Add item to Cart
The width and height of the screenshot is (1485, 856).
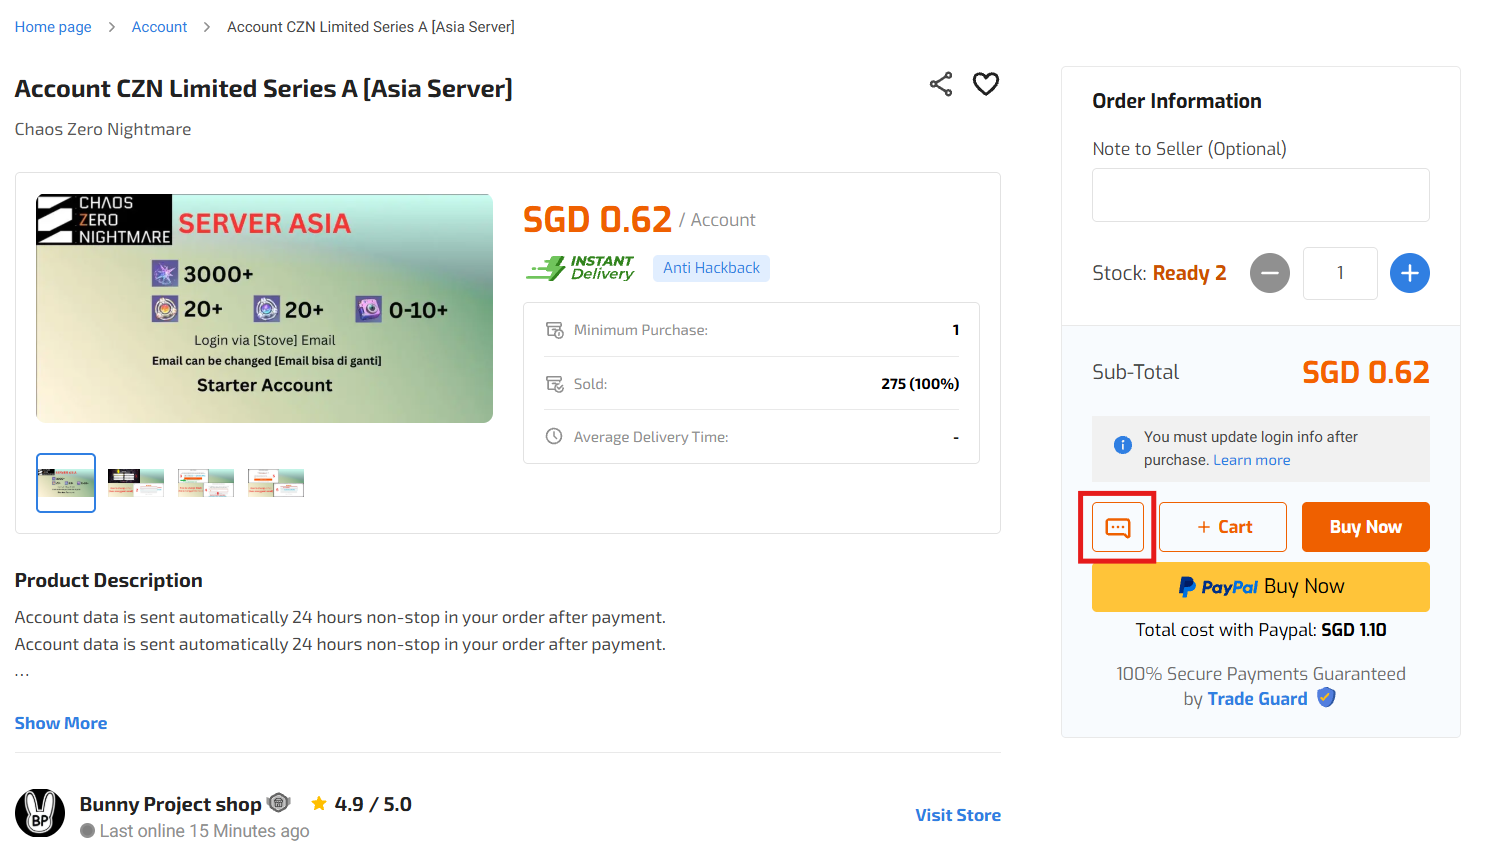tap(1223, 527)
